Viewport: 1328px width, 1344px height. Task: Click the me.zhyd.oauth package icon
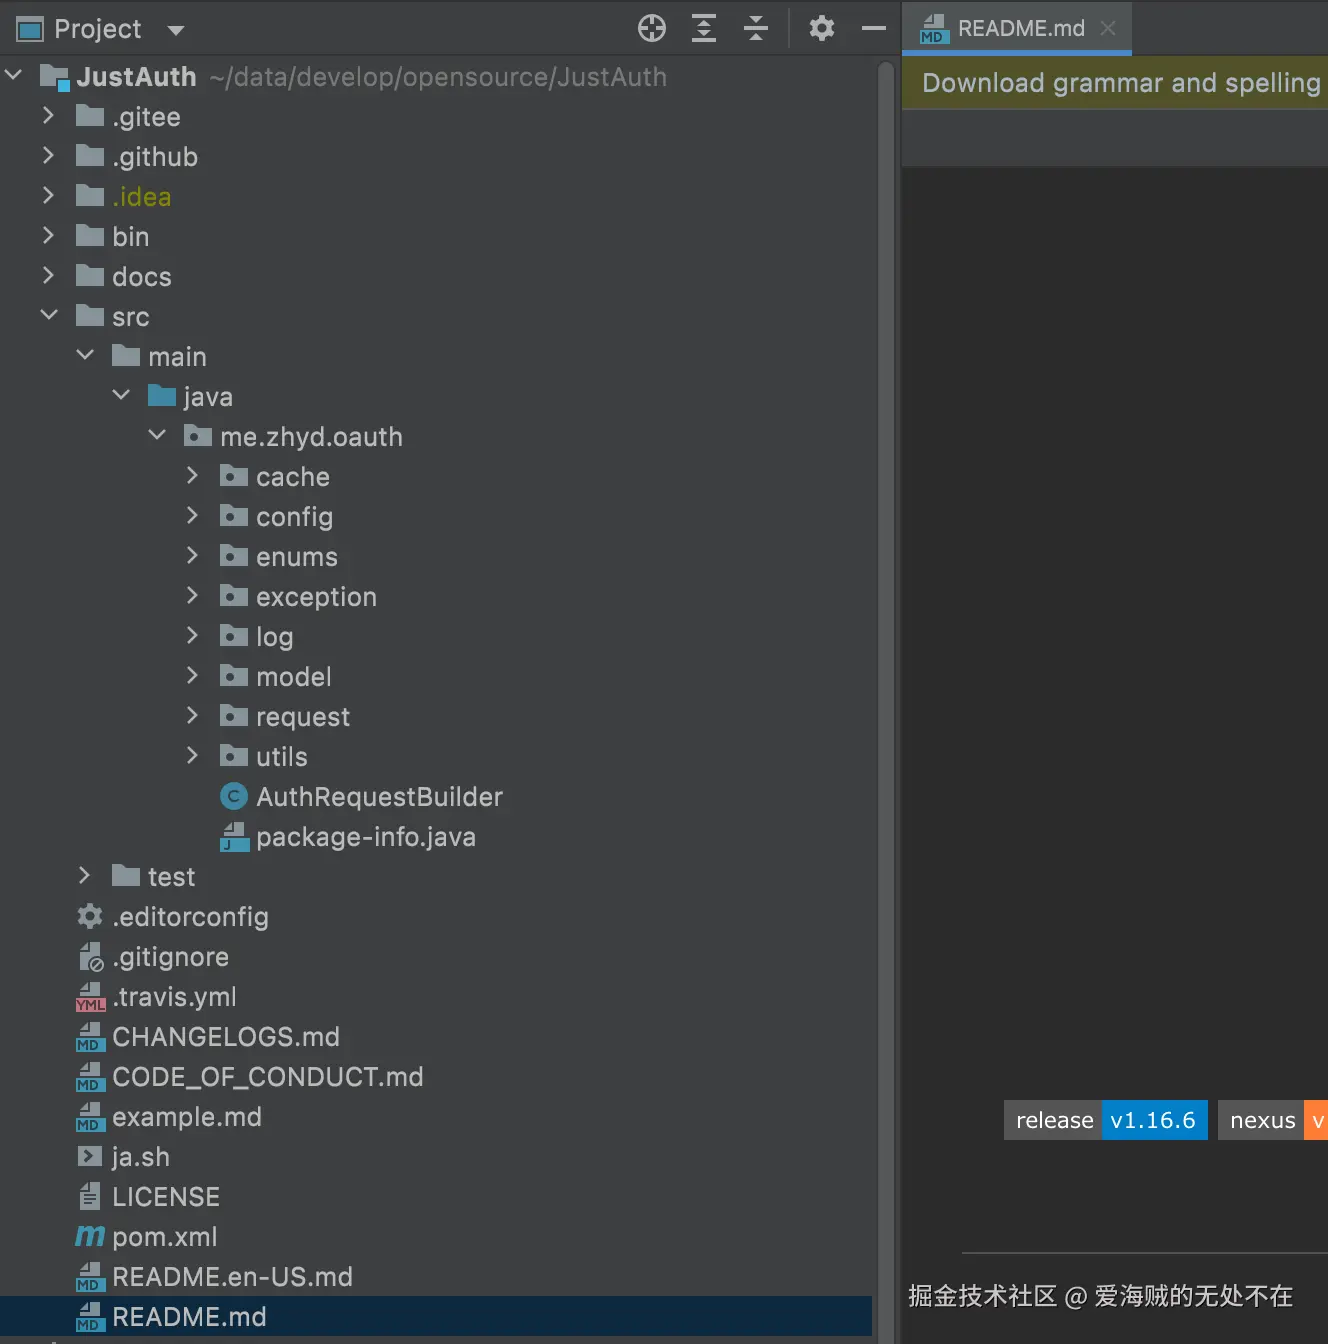coord(197,435)
